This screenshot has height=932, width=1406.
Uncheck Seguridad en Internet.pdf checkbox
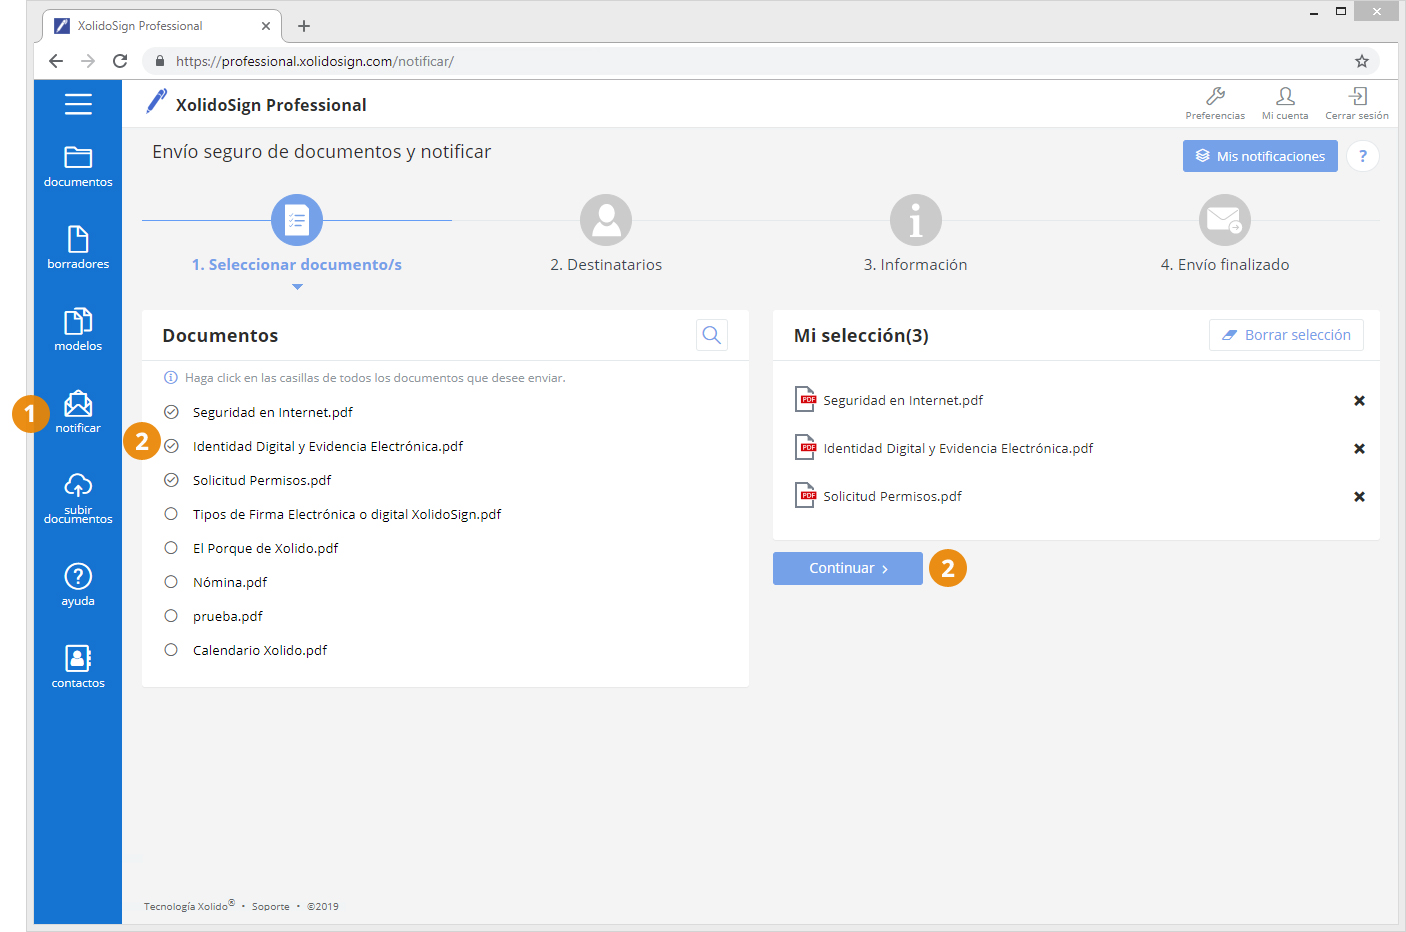tap(171, 412)
